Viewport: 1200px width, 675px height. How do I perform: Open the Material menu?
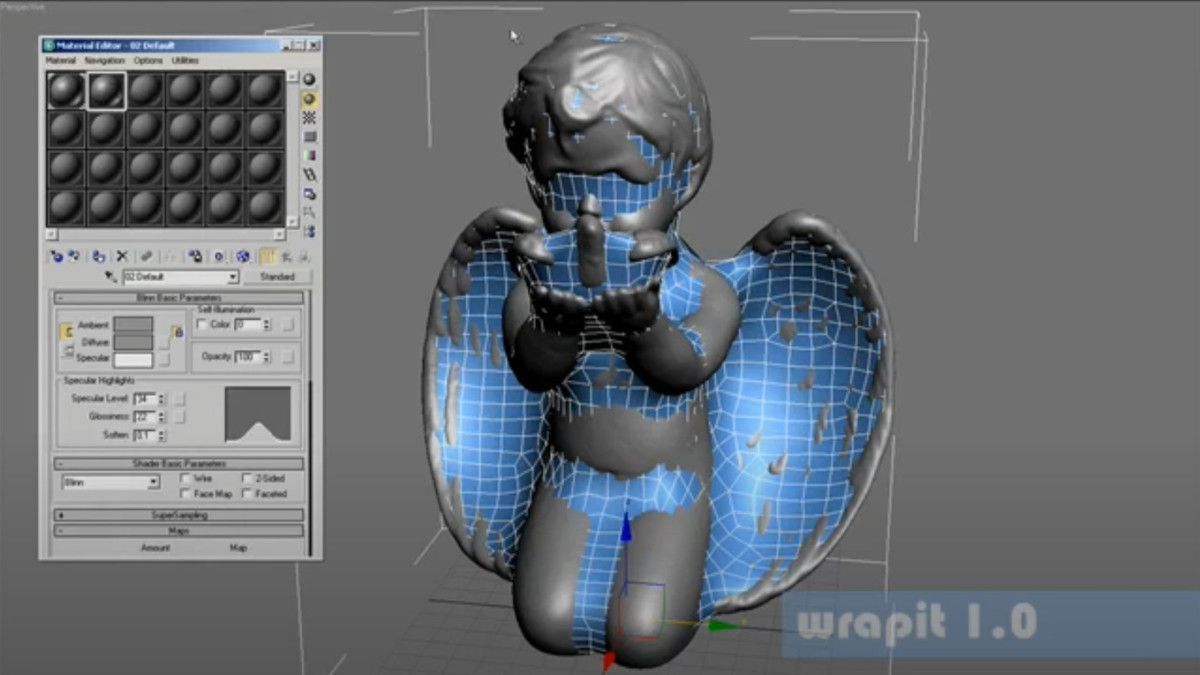pos(58,60)
